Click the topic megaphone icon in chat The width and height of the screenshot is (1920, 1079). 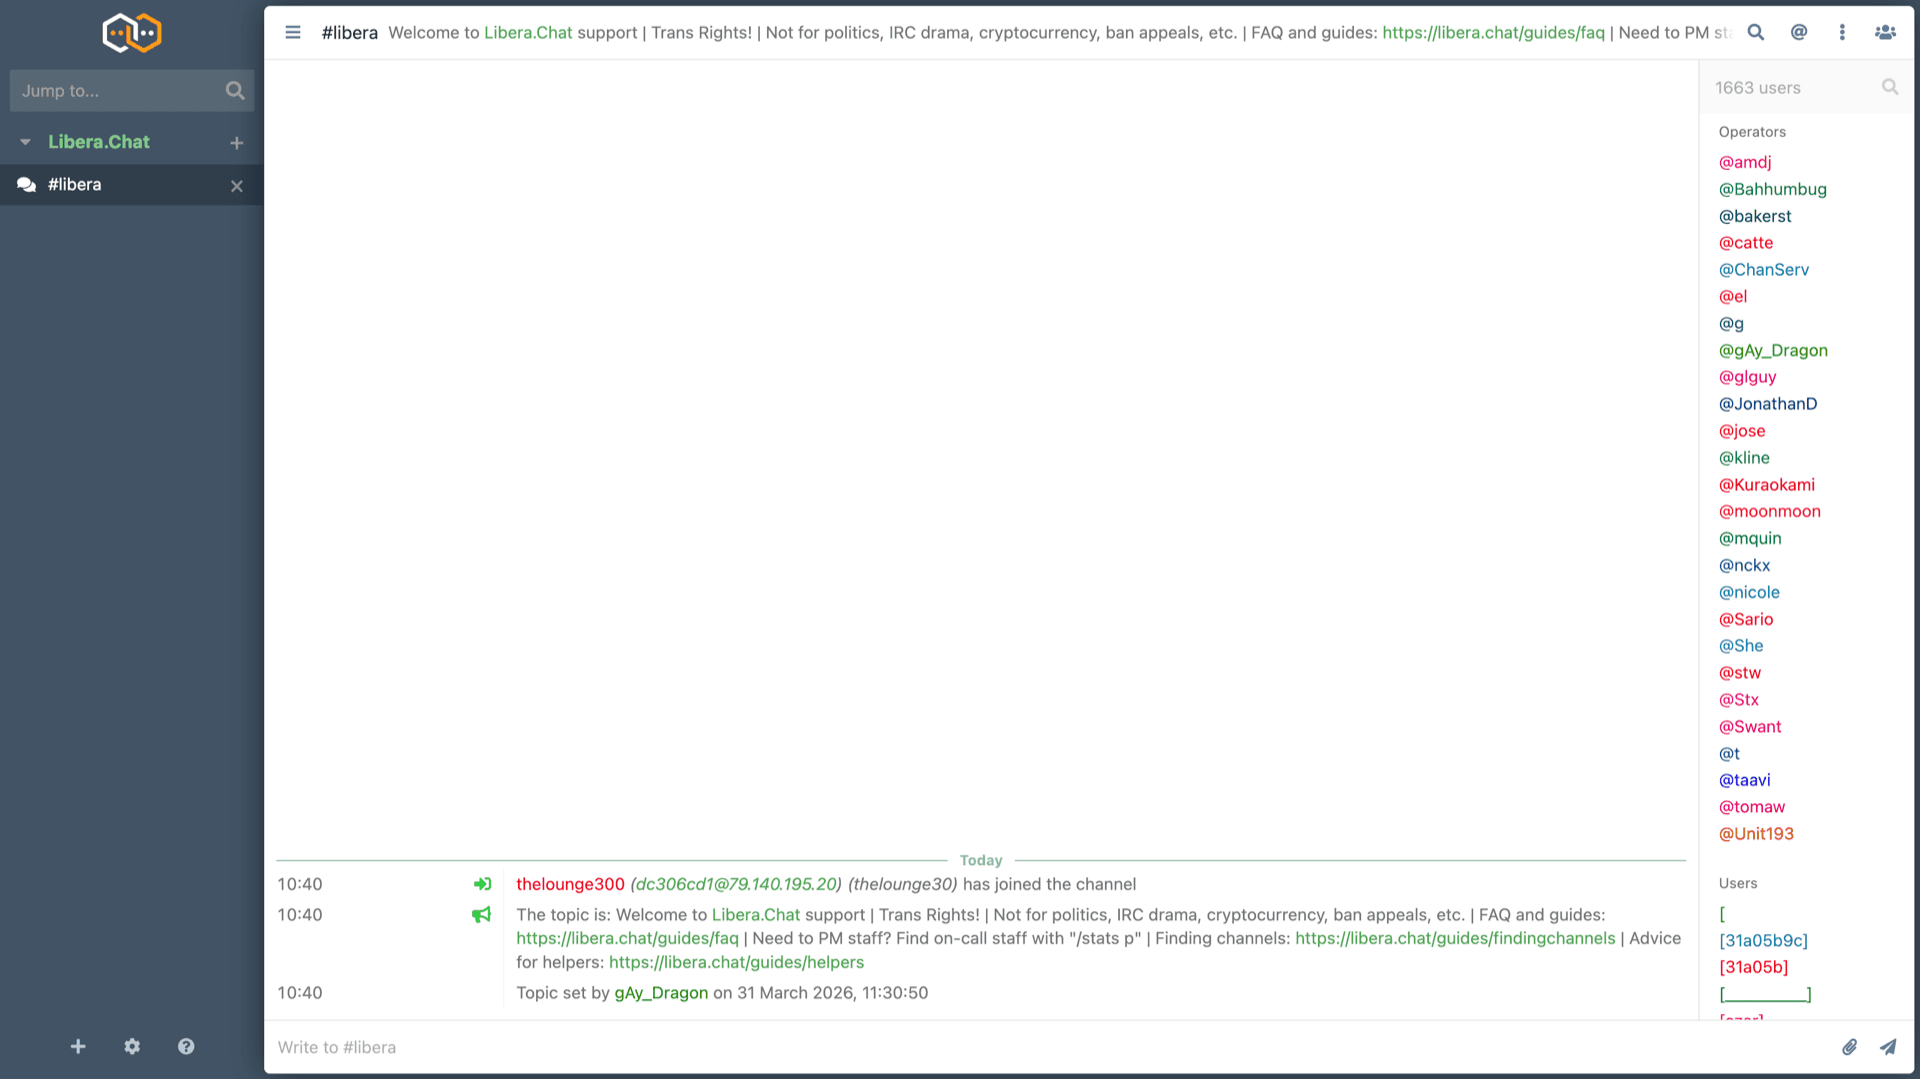[x=481, y=915]
